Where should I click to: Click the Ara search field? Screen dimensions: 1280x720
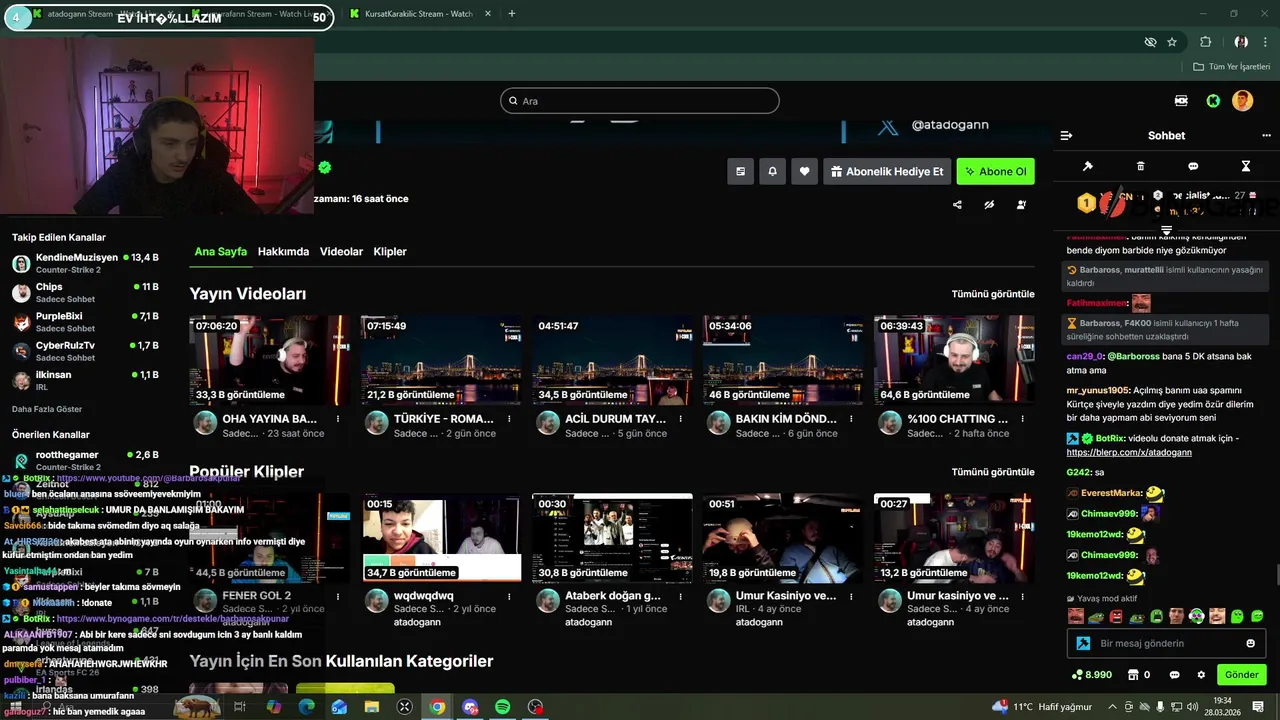pyautogui.click(x=639, y=101)
